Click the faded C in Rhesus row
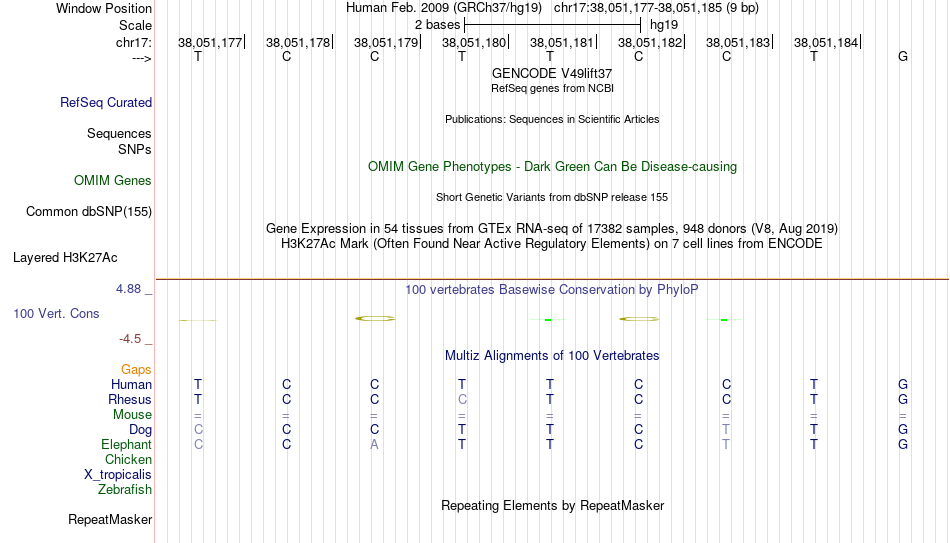 click(462, 400)
